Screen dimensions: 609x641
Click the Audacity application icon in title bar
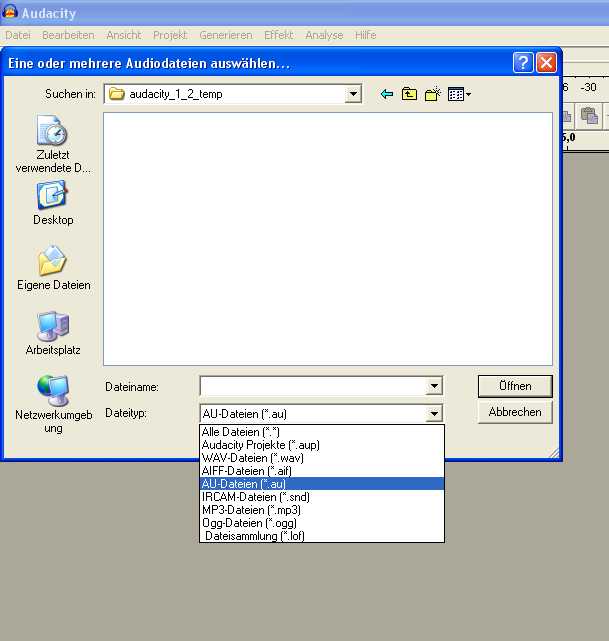coord(10,12)
